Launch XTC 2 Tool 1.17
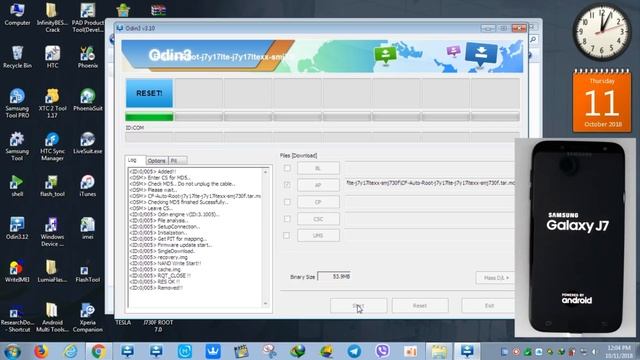 pyautogui.click(x=52, y=103)
